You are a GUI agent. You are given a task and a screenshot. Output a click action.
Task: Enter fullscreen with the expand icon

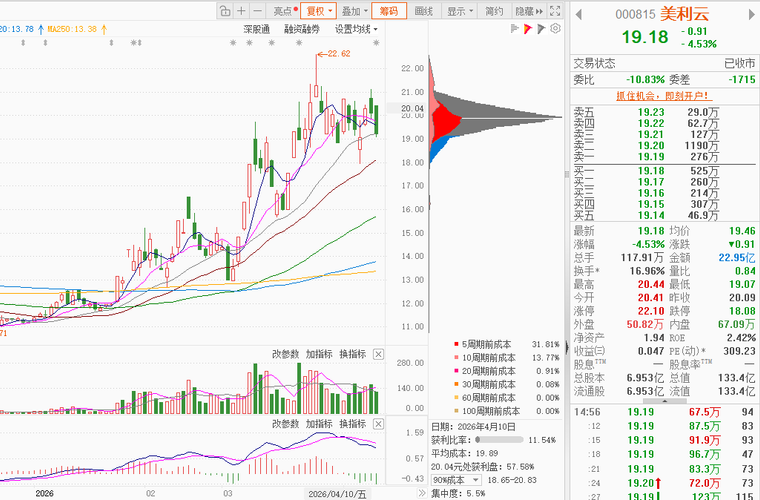click(555, 11)
